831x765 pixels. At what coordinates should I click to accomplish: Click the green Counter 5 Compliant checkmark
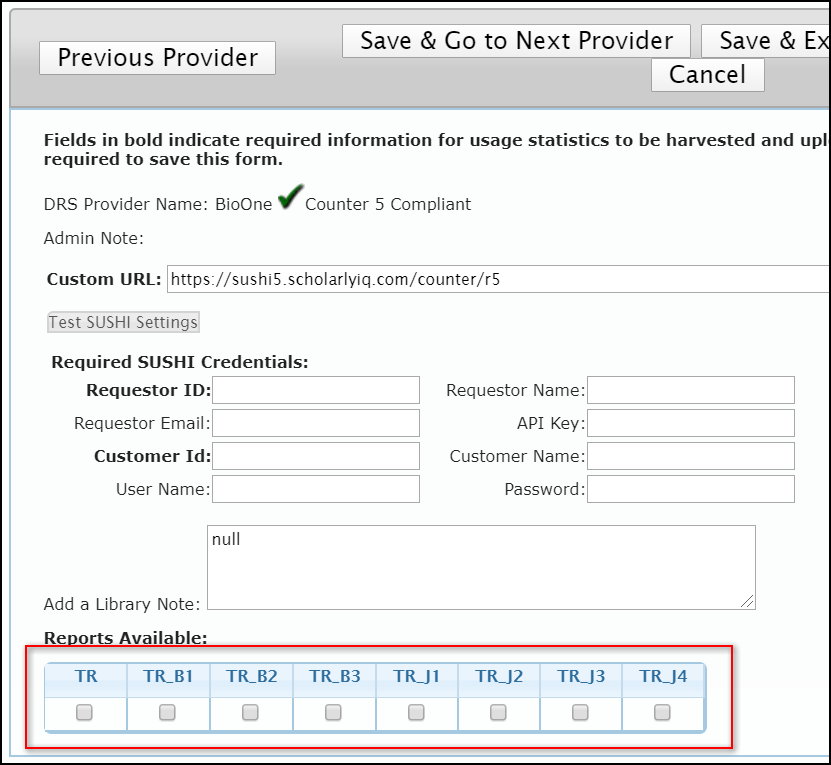290,199
